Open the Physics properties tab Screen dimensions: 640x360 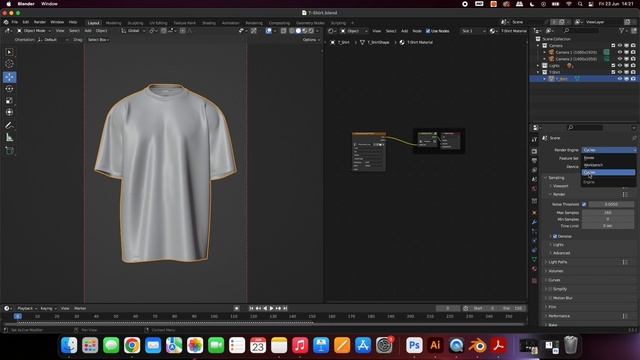pyautogui.click(x=534, y=241)
